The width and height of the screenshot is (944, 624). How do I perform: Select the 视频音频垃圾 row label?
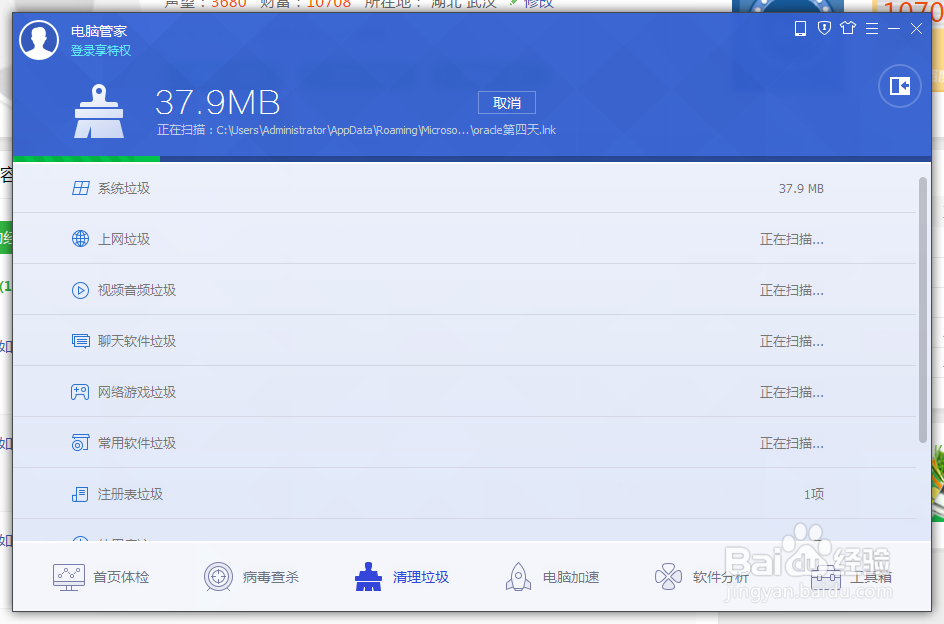pos(137,290)
